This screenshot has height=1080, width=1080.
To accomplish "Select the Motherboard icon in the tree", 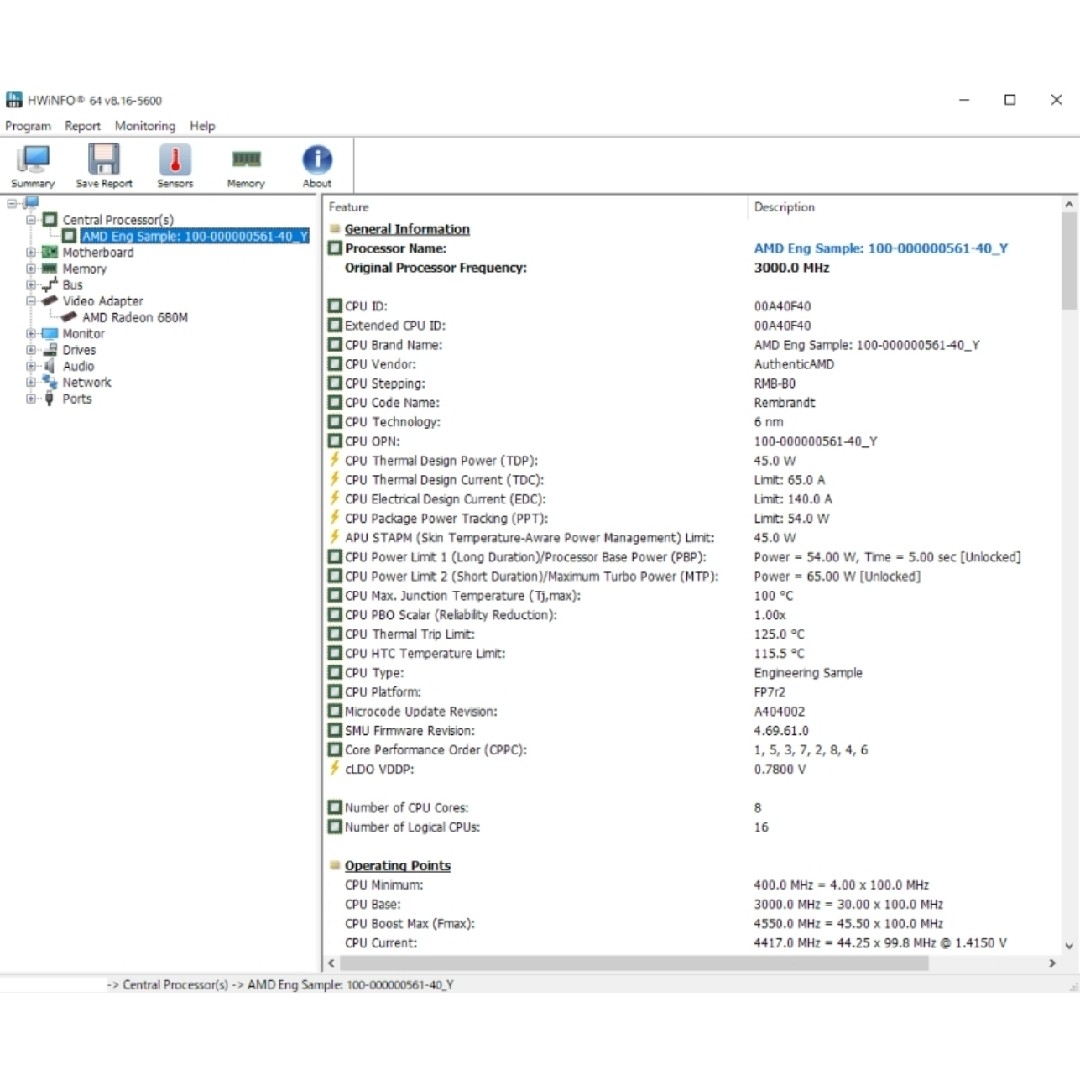I will click(x=50, y=252).
